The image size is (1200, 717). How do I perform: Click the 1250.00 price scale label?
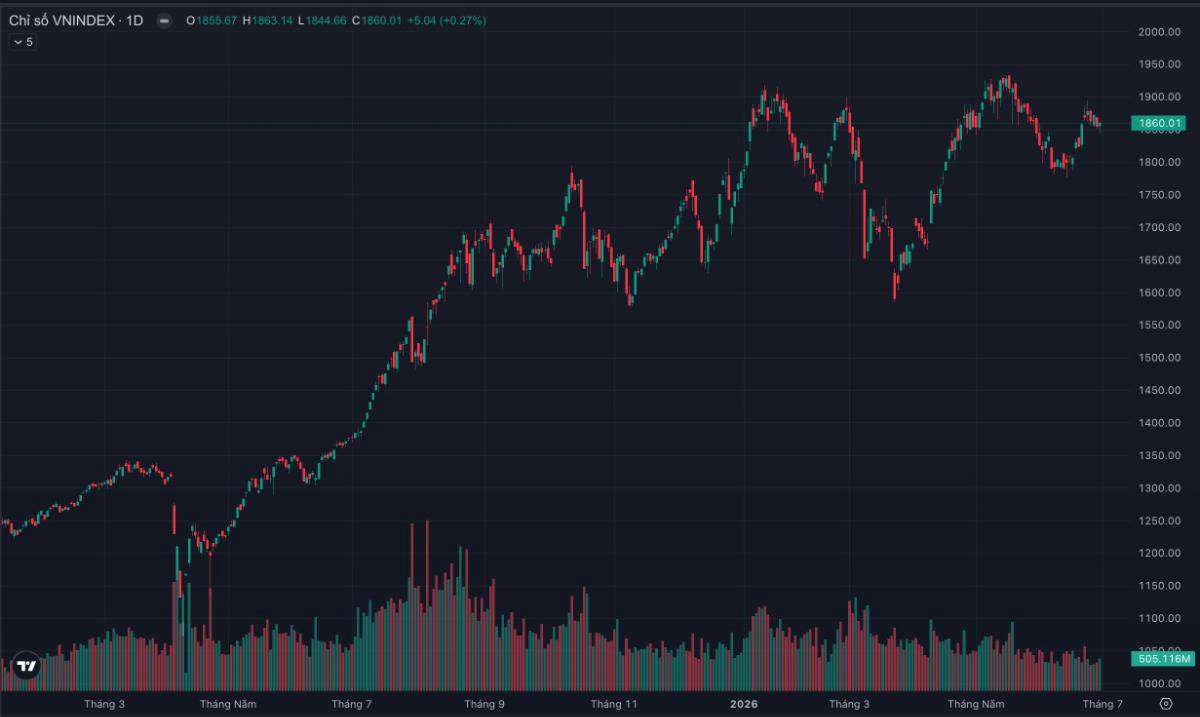point(1160,521)
